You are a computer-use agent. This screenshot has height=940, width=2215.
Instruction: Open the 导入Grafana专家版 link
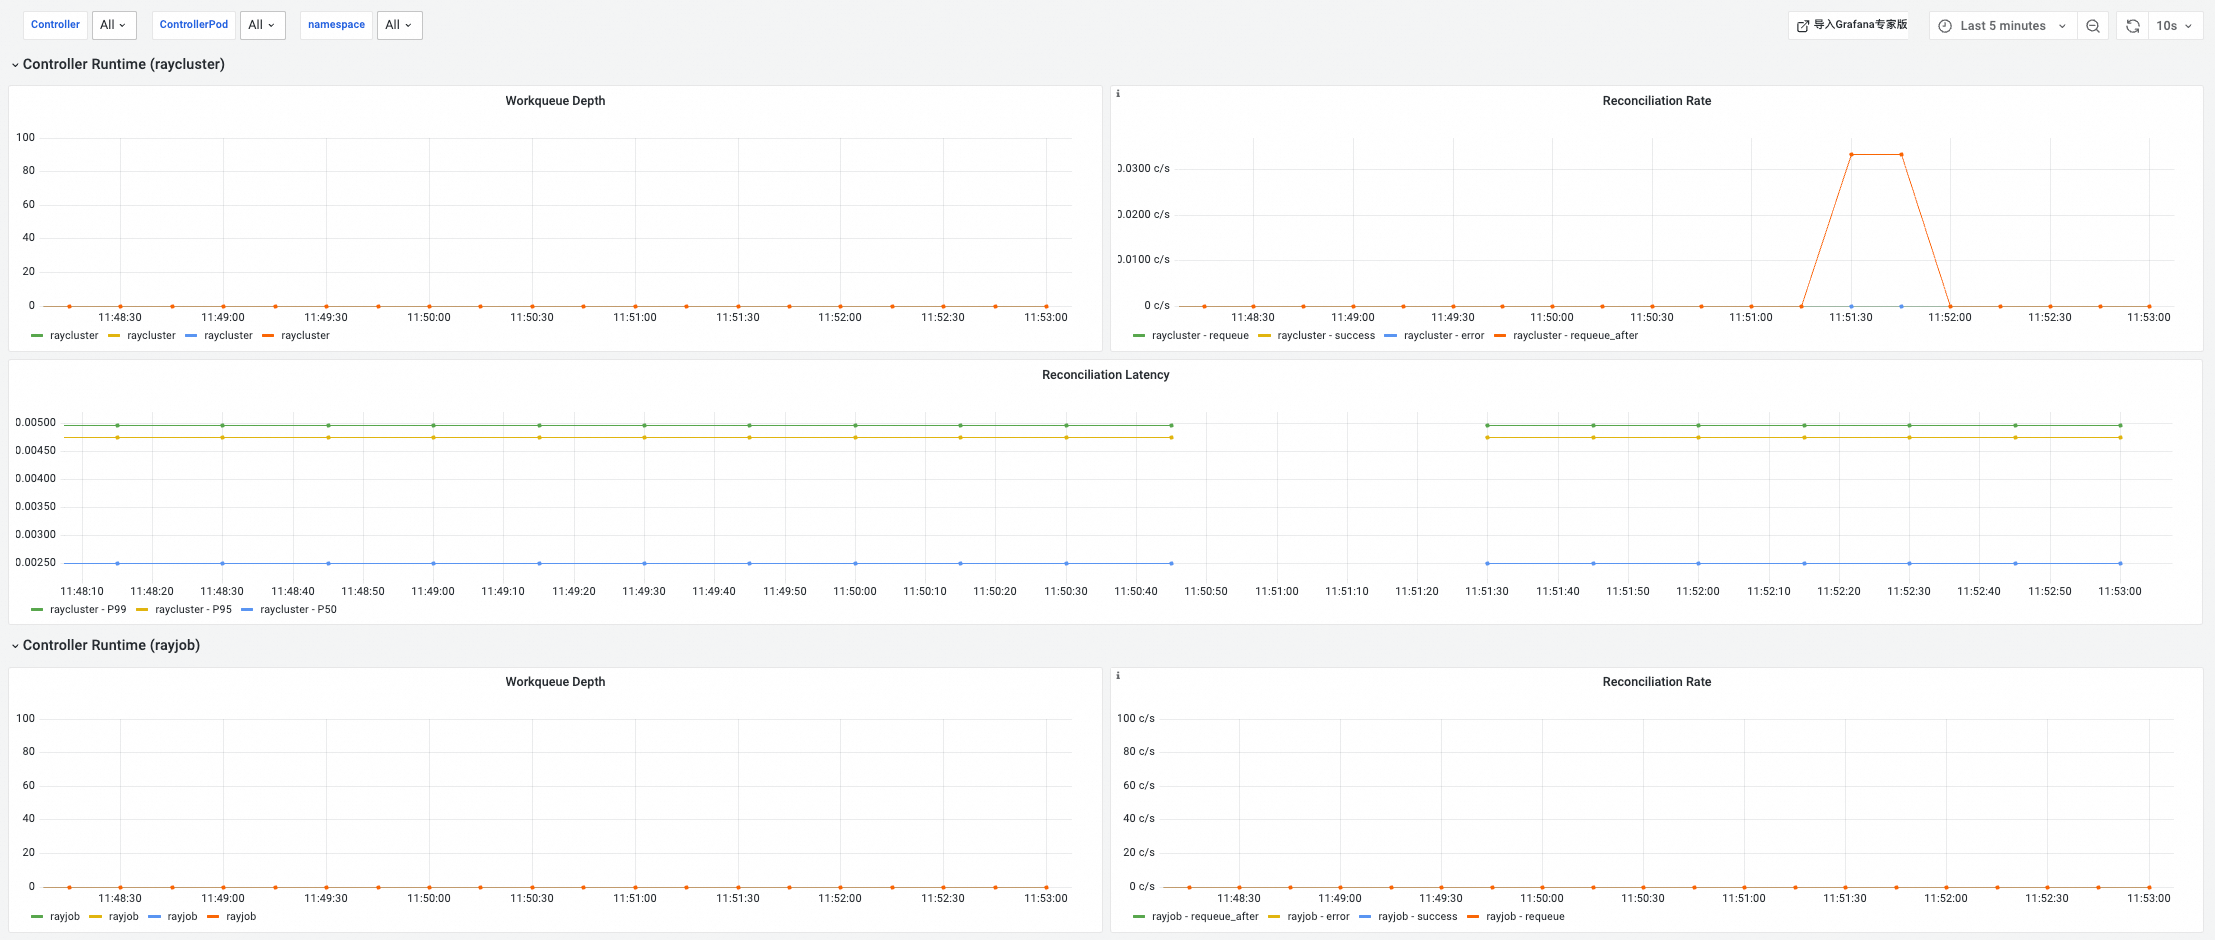point(1851,25)
